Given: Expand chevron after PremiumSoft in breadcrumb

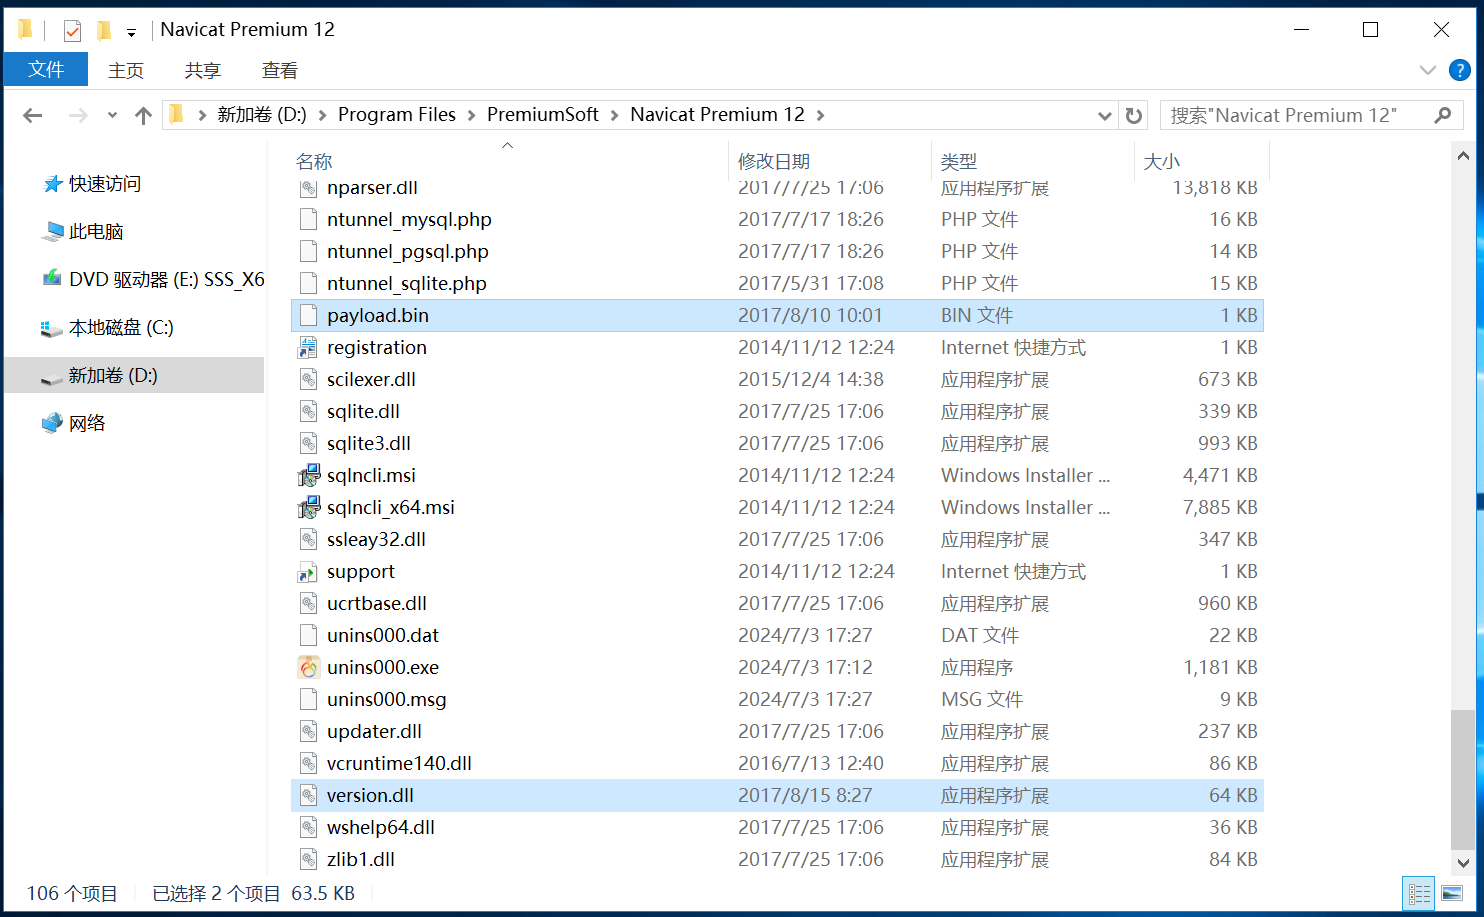Looking at the screenshot, I should pos(614,116).
